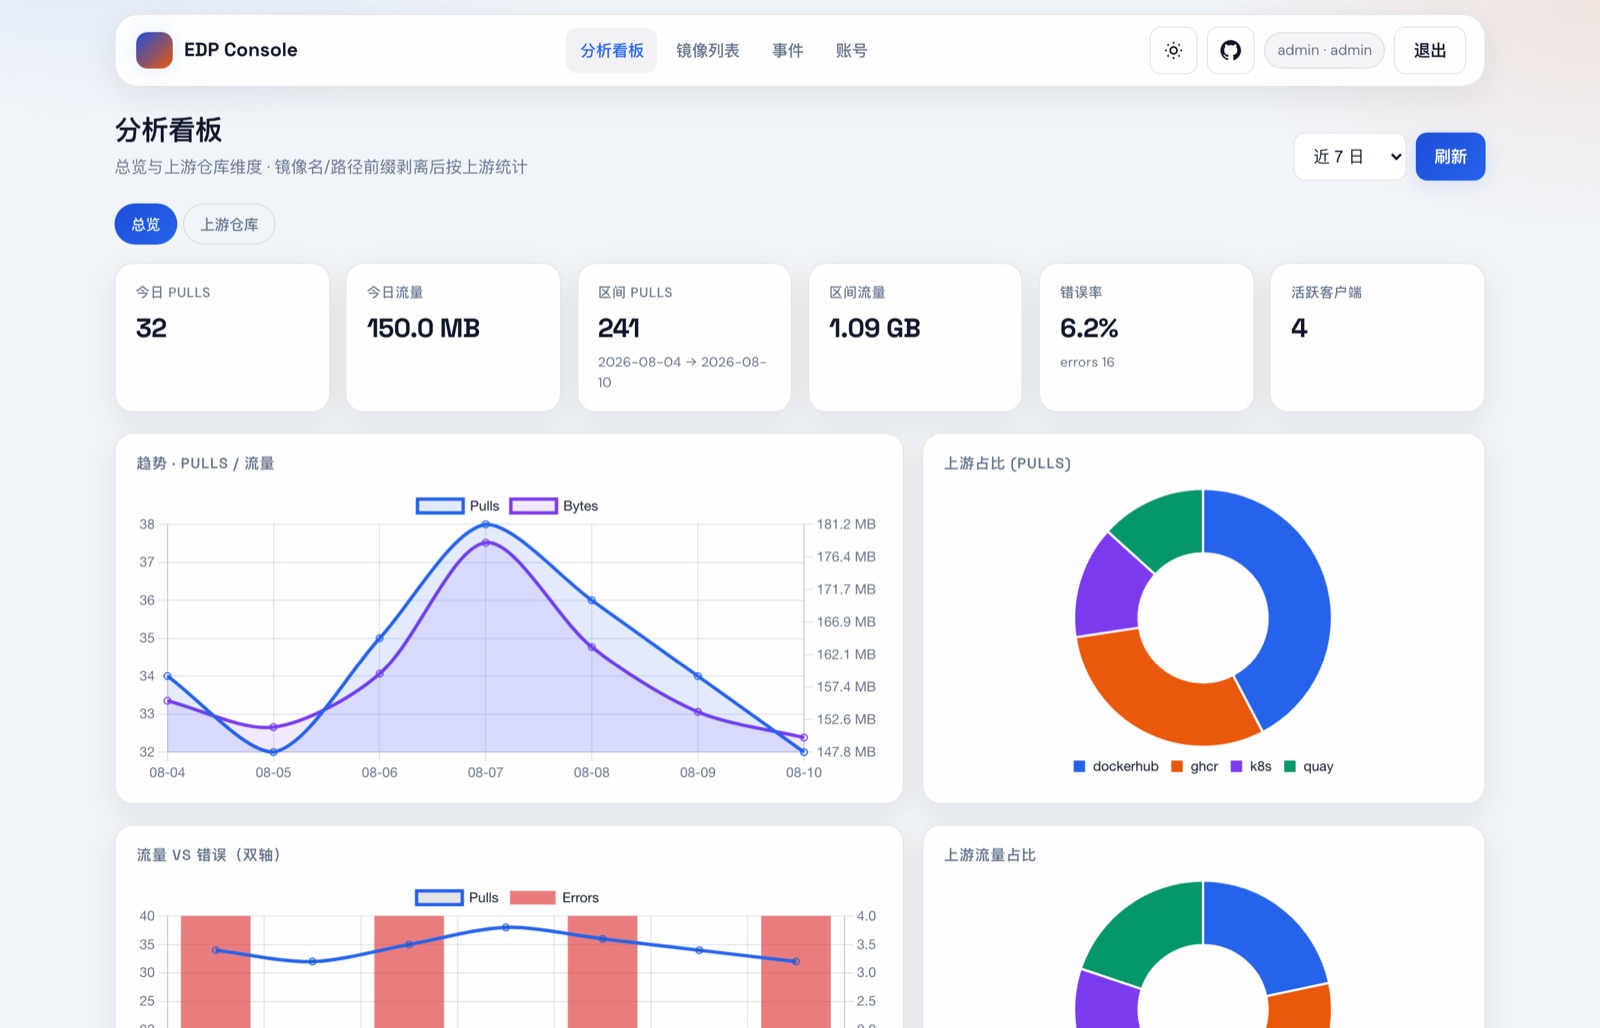
Task: Open the 近 7 日 time range dropdown
Action: click(x=1350, y=157)
